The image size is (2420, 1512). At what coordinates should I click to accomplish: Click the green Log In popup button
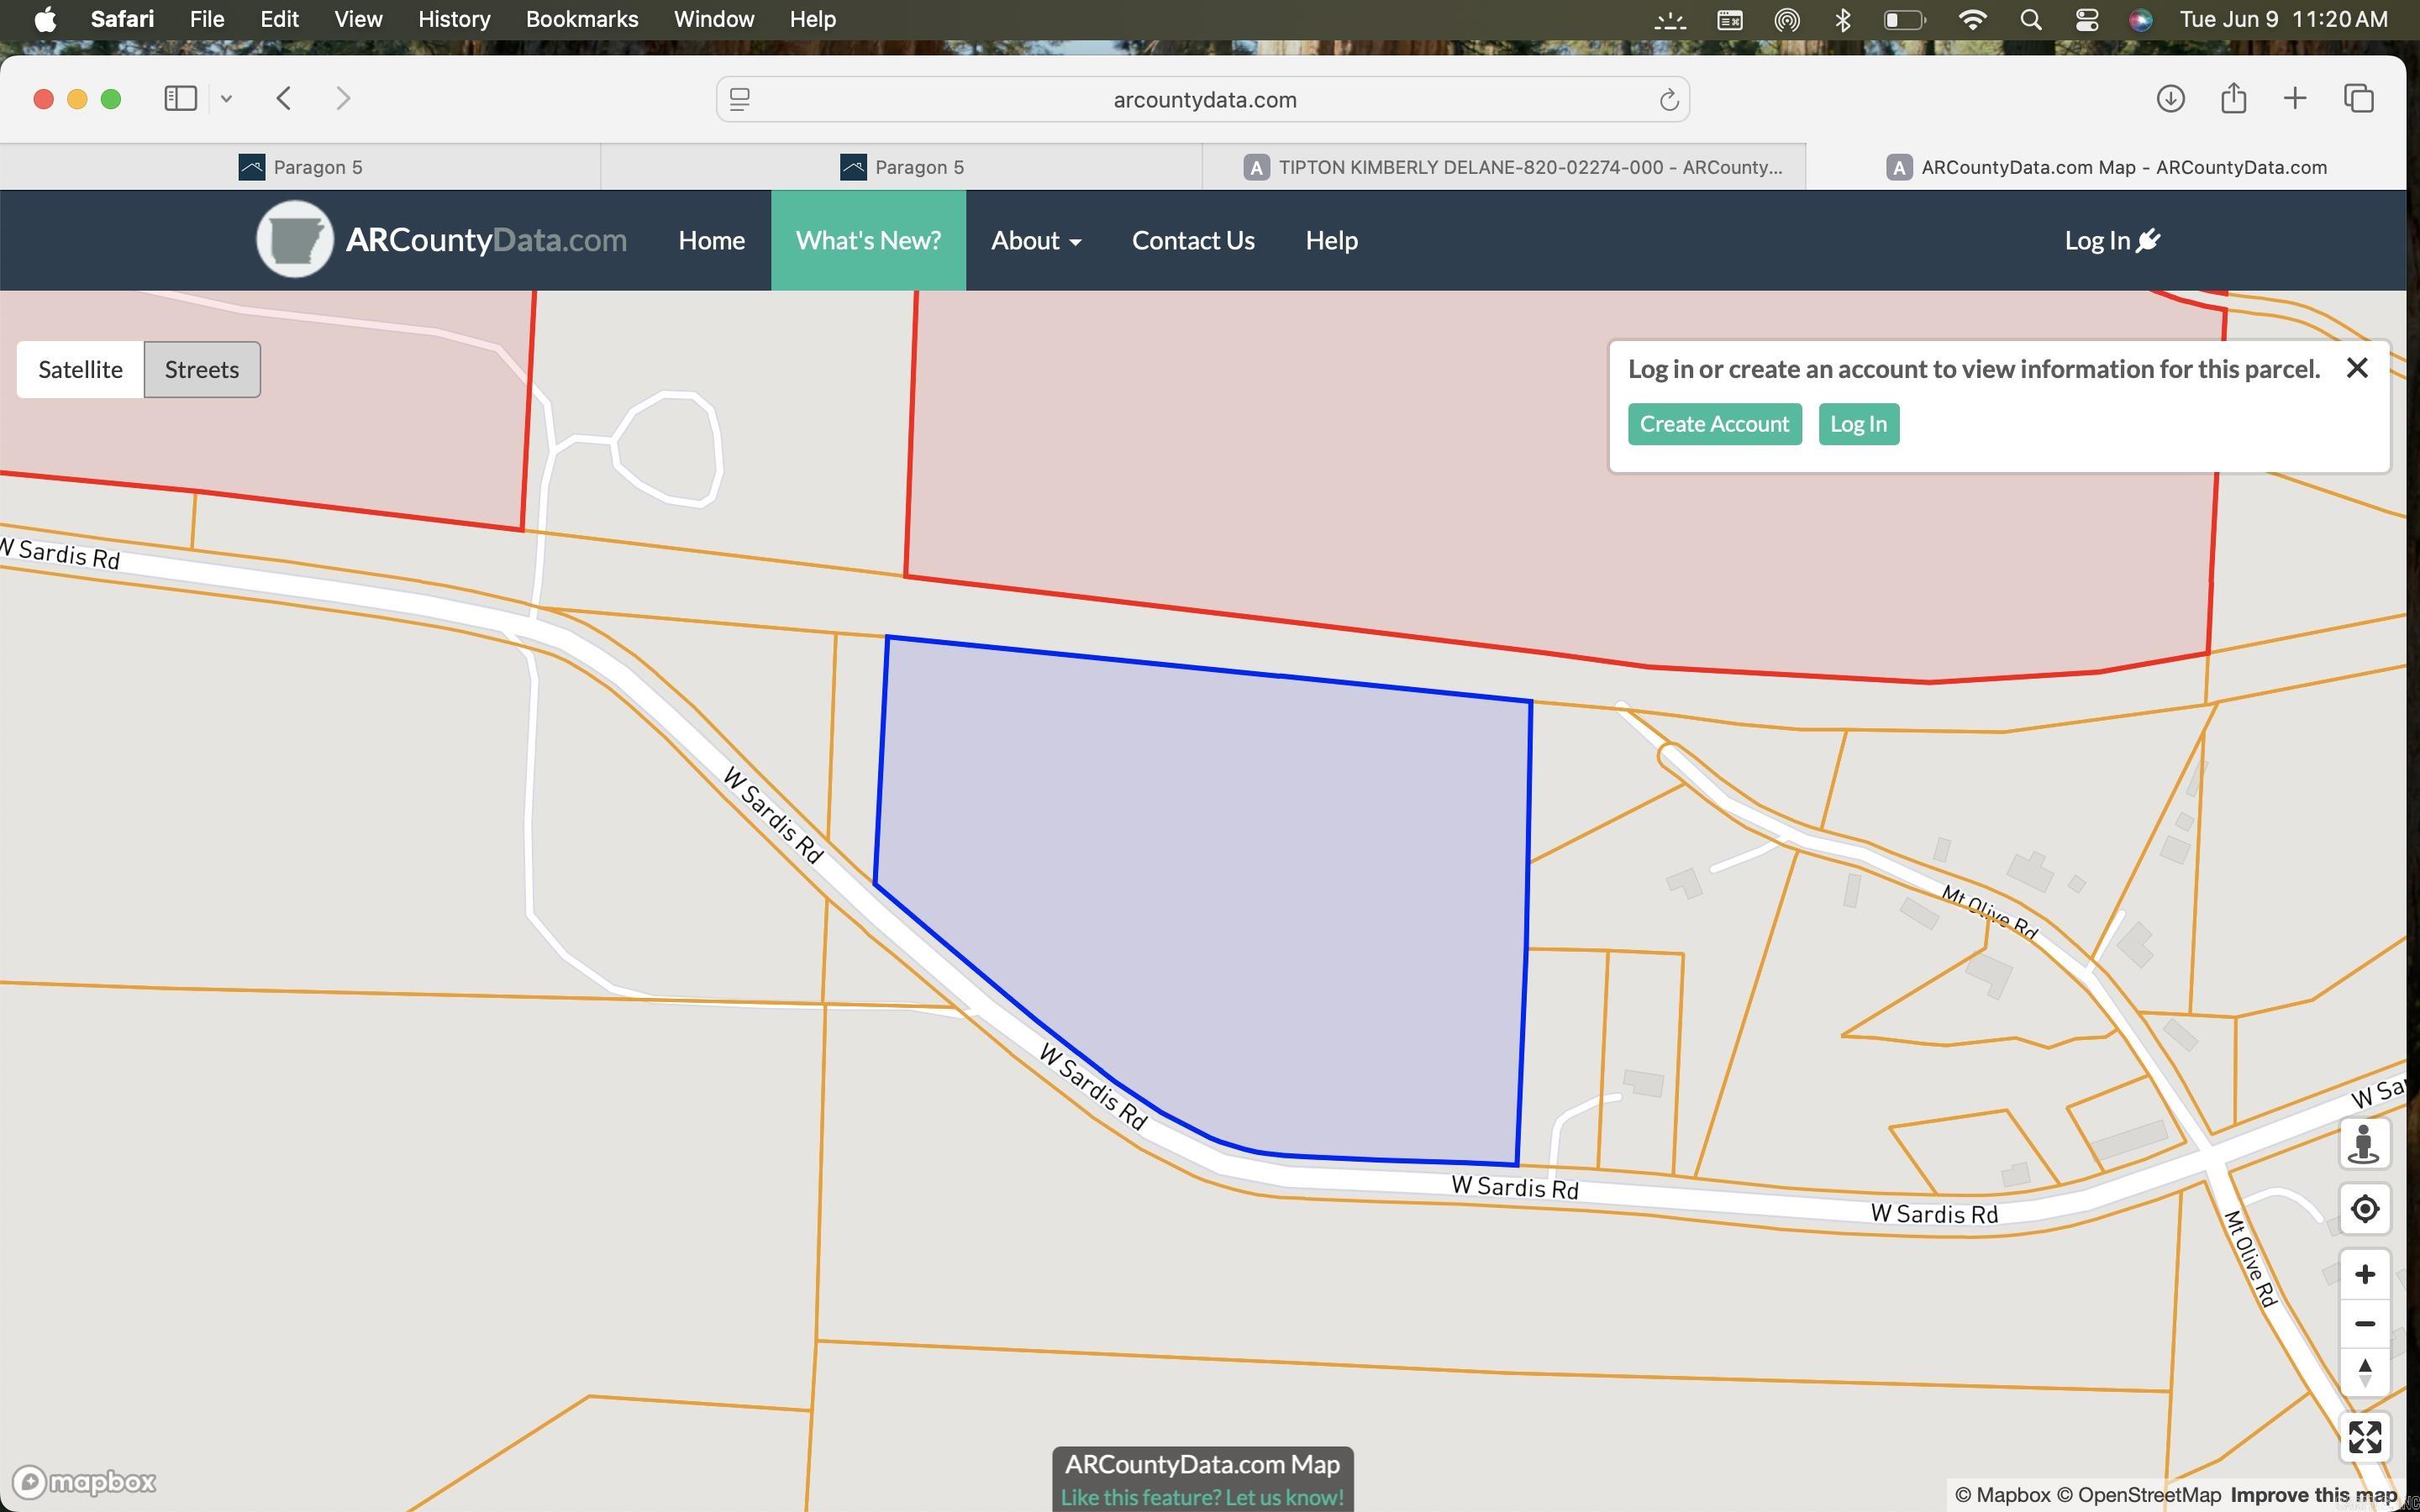(1858, 424)
